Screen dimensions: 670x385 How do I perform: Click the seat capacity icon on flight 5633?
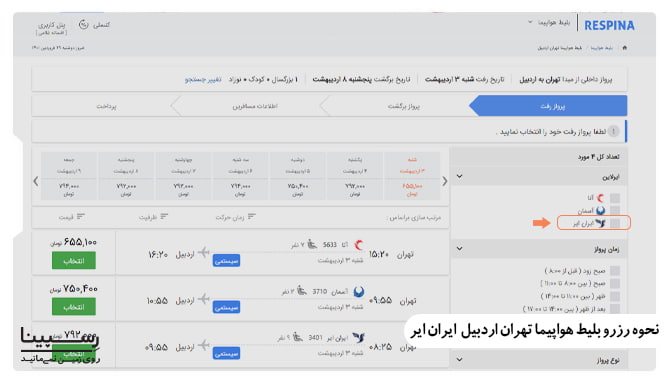(x=312, y=245)
